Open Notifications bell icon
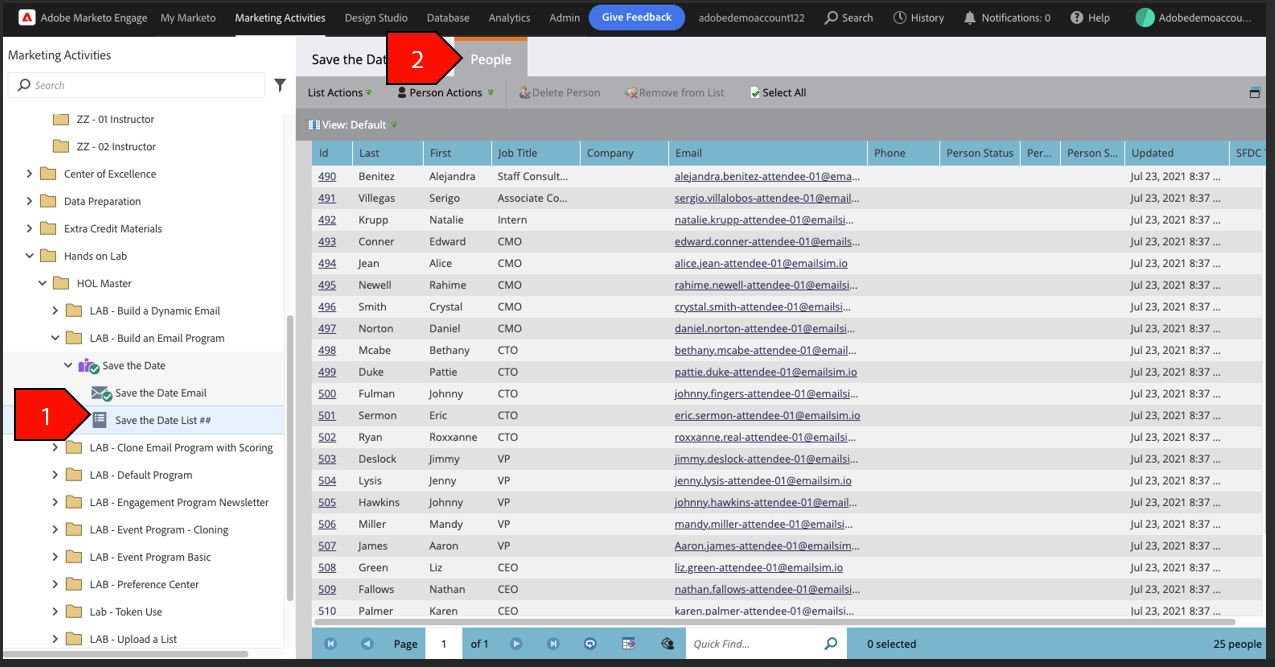 (970, 18)
